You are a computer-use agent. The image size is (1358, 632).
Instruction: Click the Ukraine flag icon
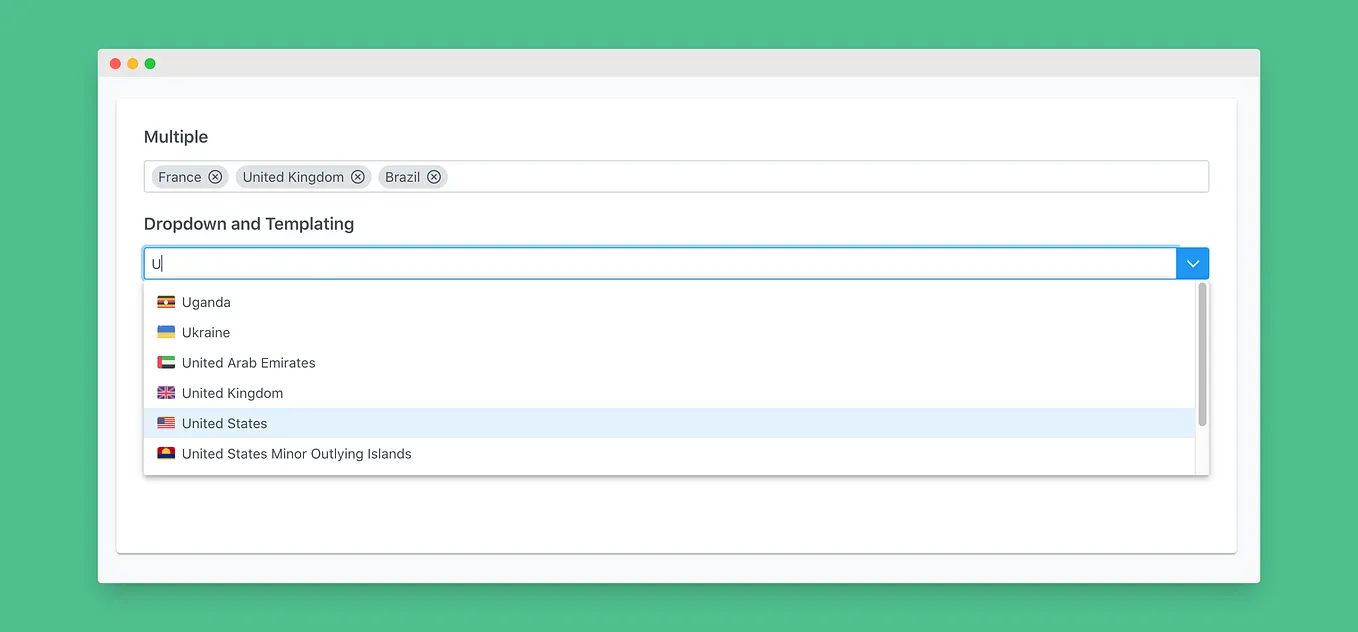(x=166, y=331)
